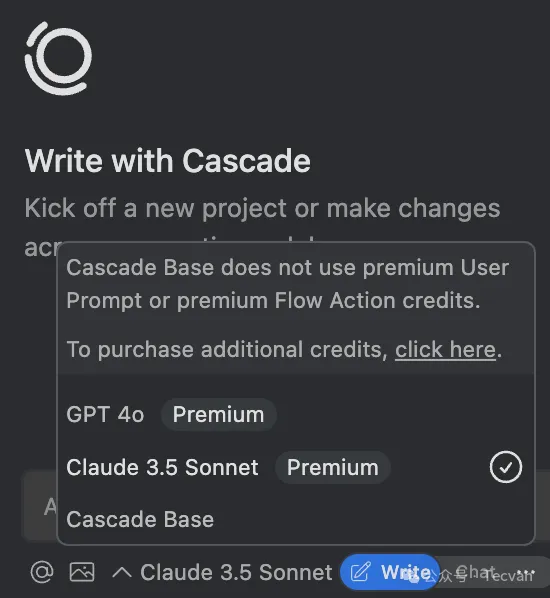Select Claude 3.5 Sonnet in the model list

click(296, 467)
